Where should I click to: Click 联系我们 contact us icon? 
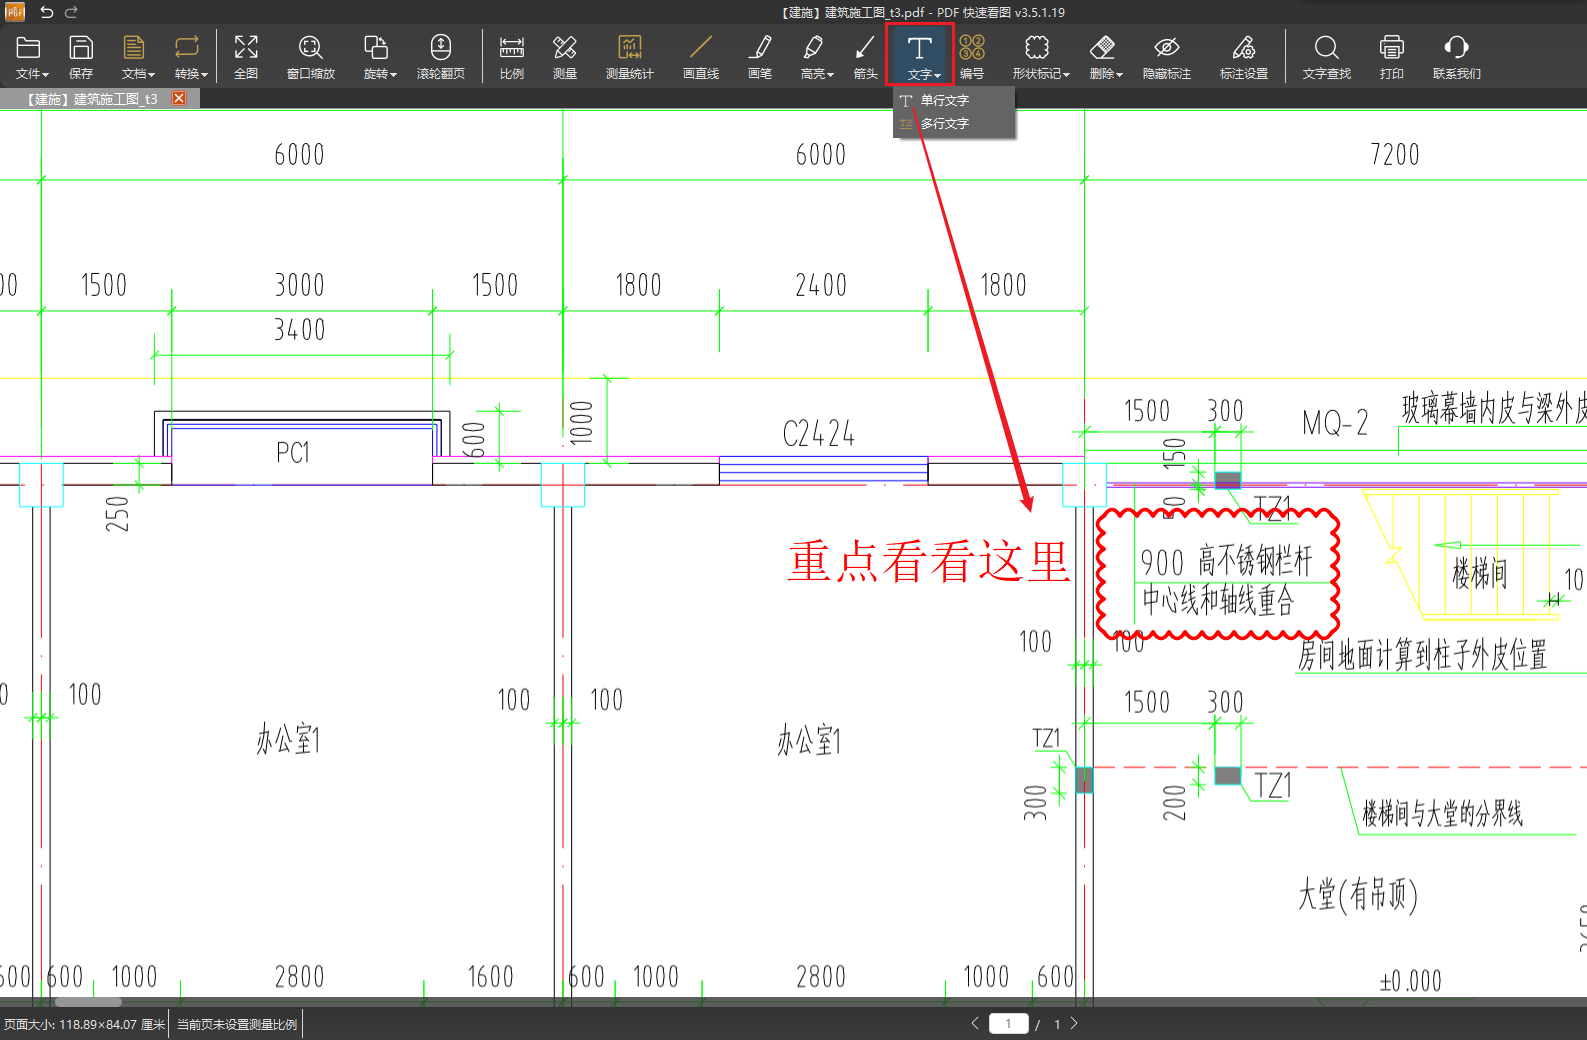click(x=1457, y=47)
